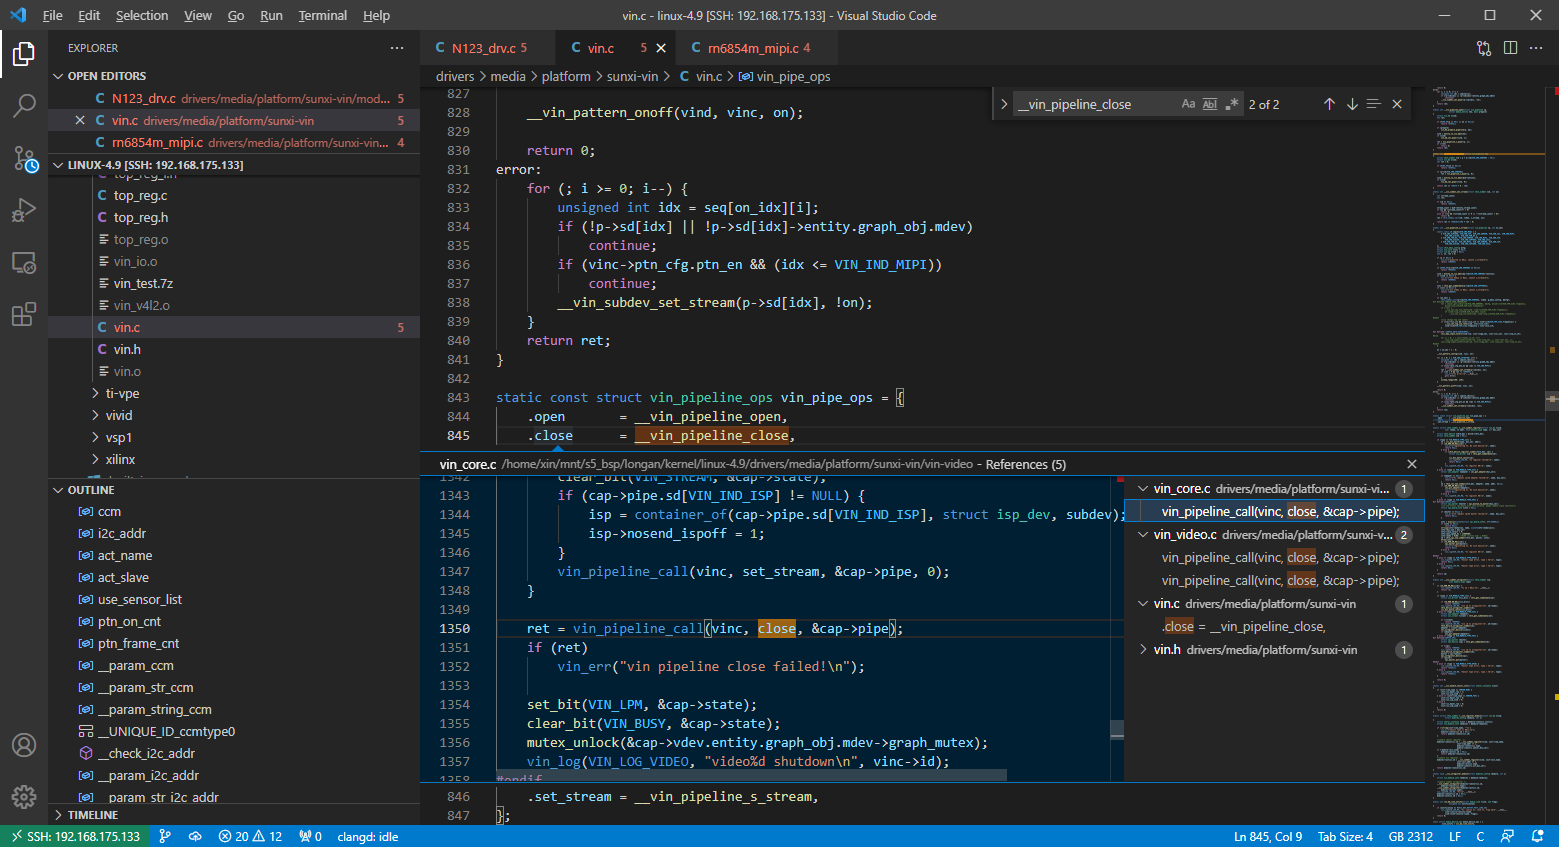Open the Explorer view in activity bar

pos(24,54)
